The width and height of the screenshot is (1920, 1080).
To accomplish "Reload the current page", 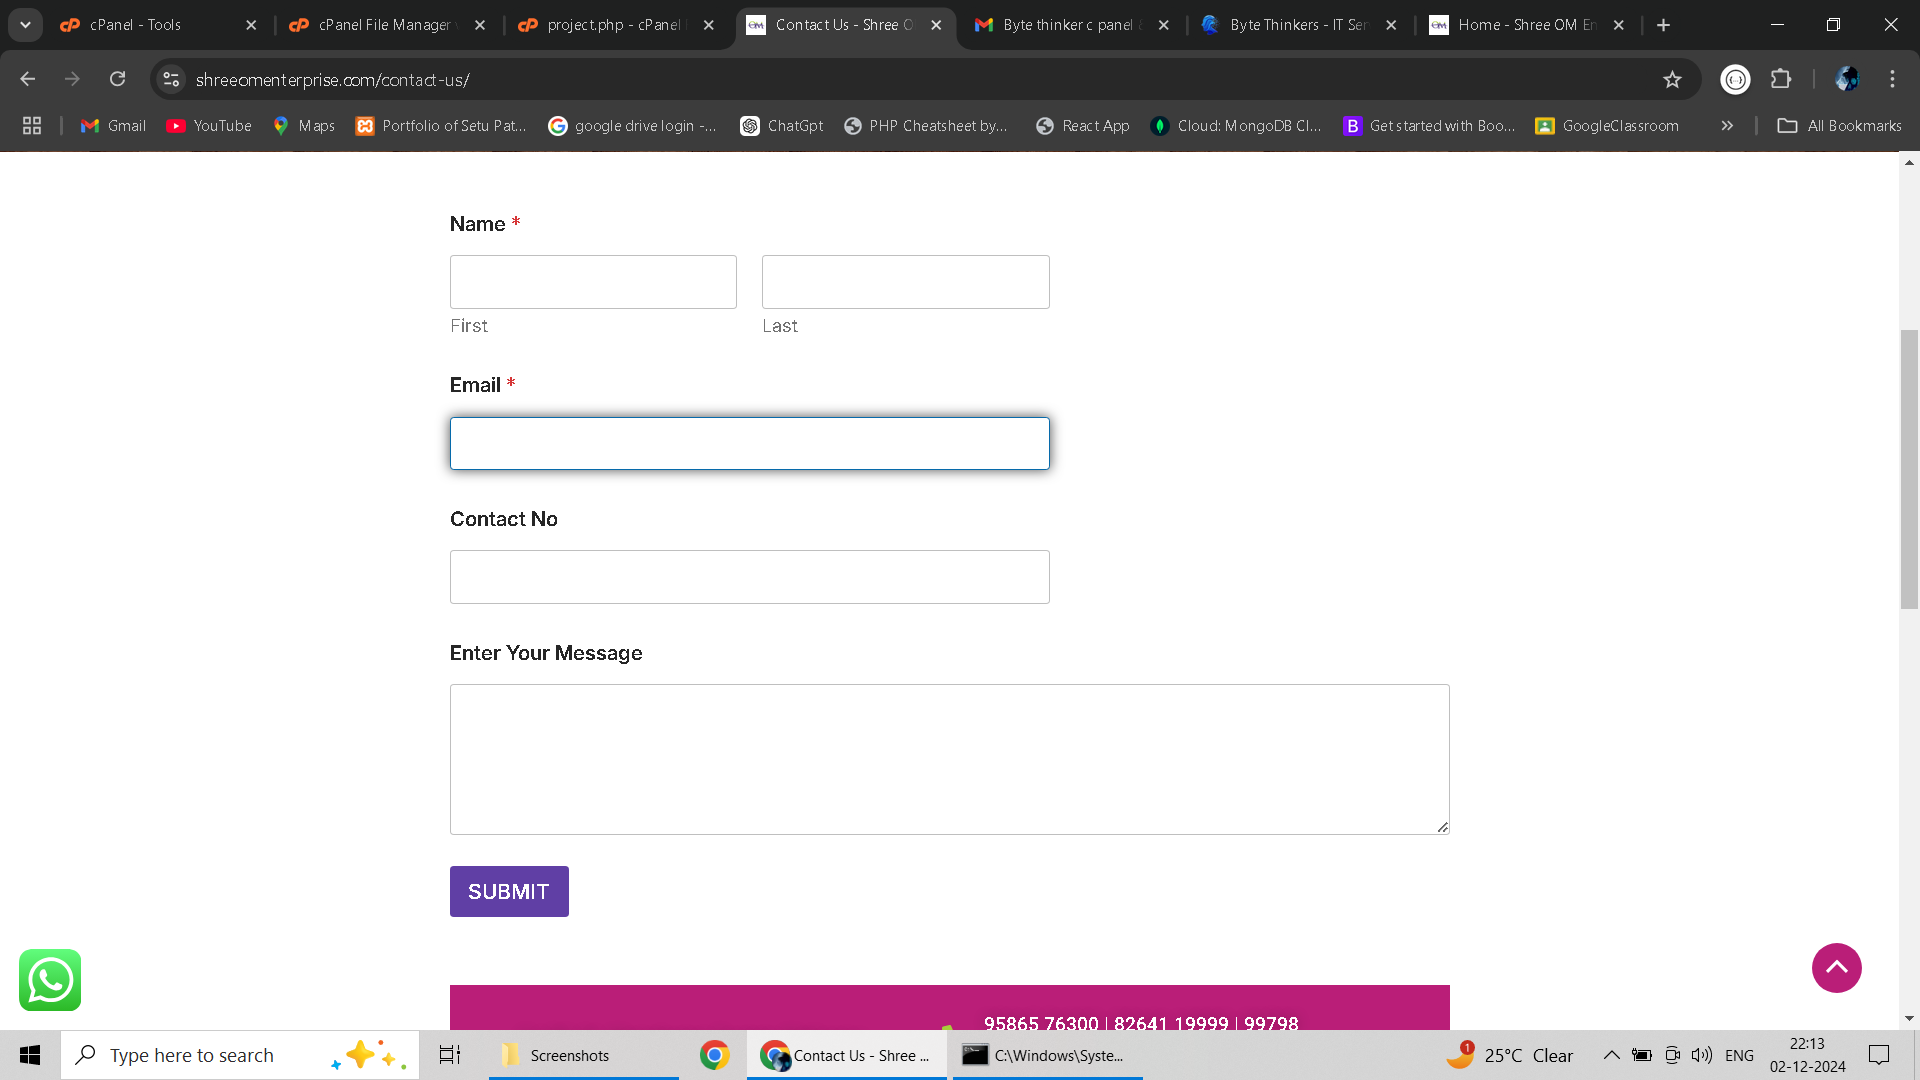I will (x=118, y=79).
